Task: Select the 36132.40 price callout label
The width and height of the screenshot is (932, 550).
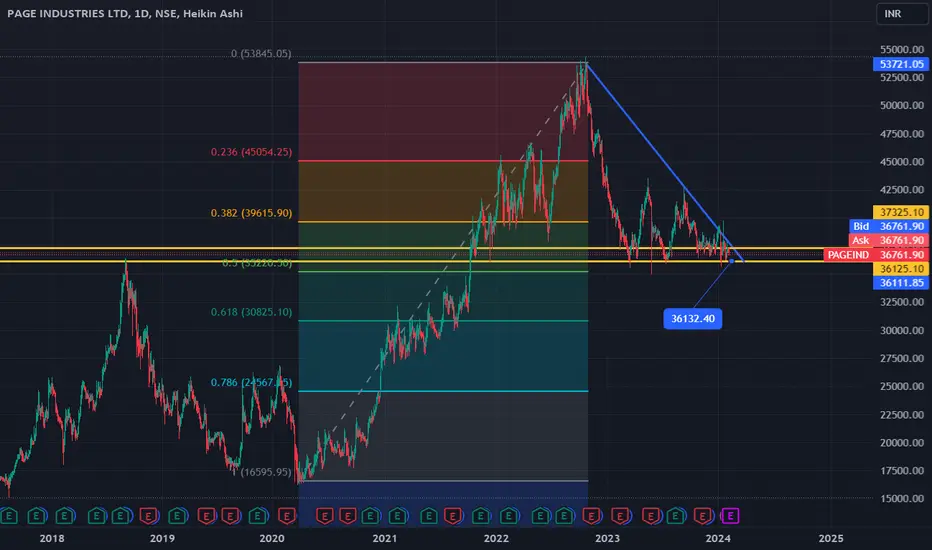Action: [692, 319]
